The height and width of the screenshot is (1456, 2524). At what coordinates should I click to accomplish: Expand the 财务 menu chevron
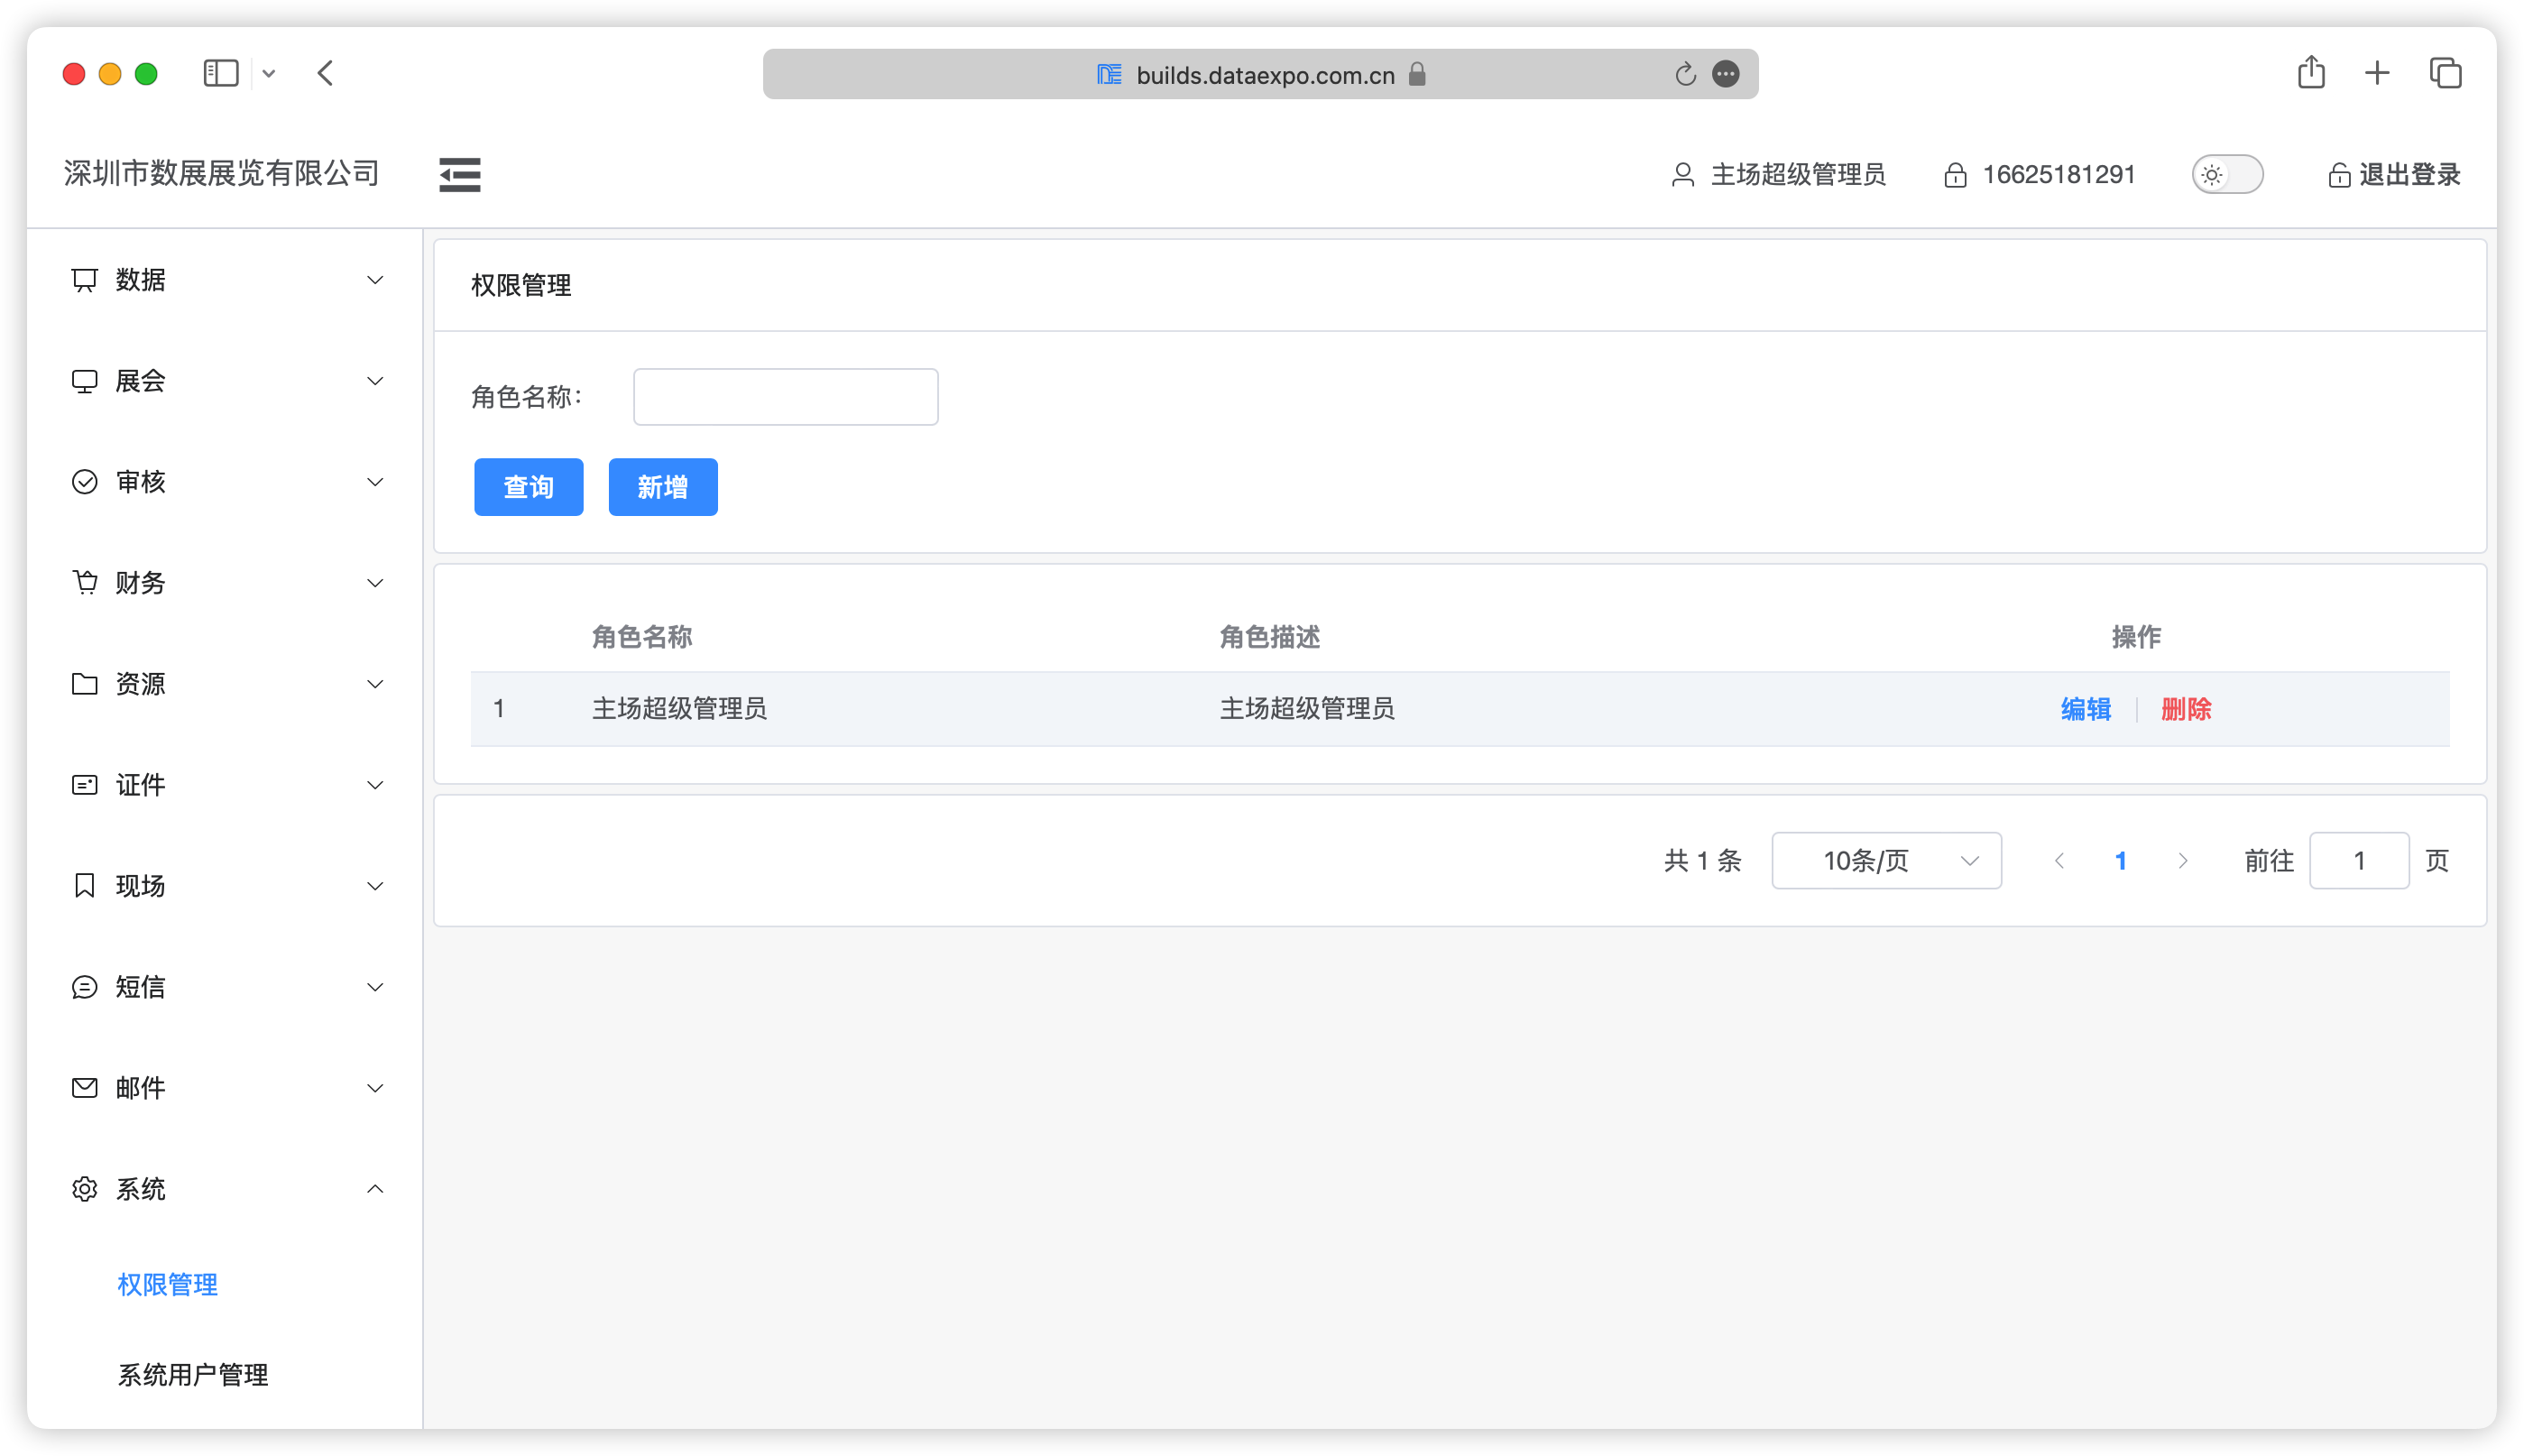pos(375,583)
